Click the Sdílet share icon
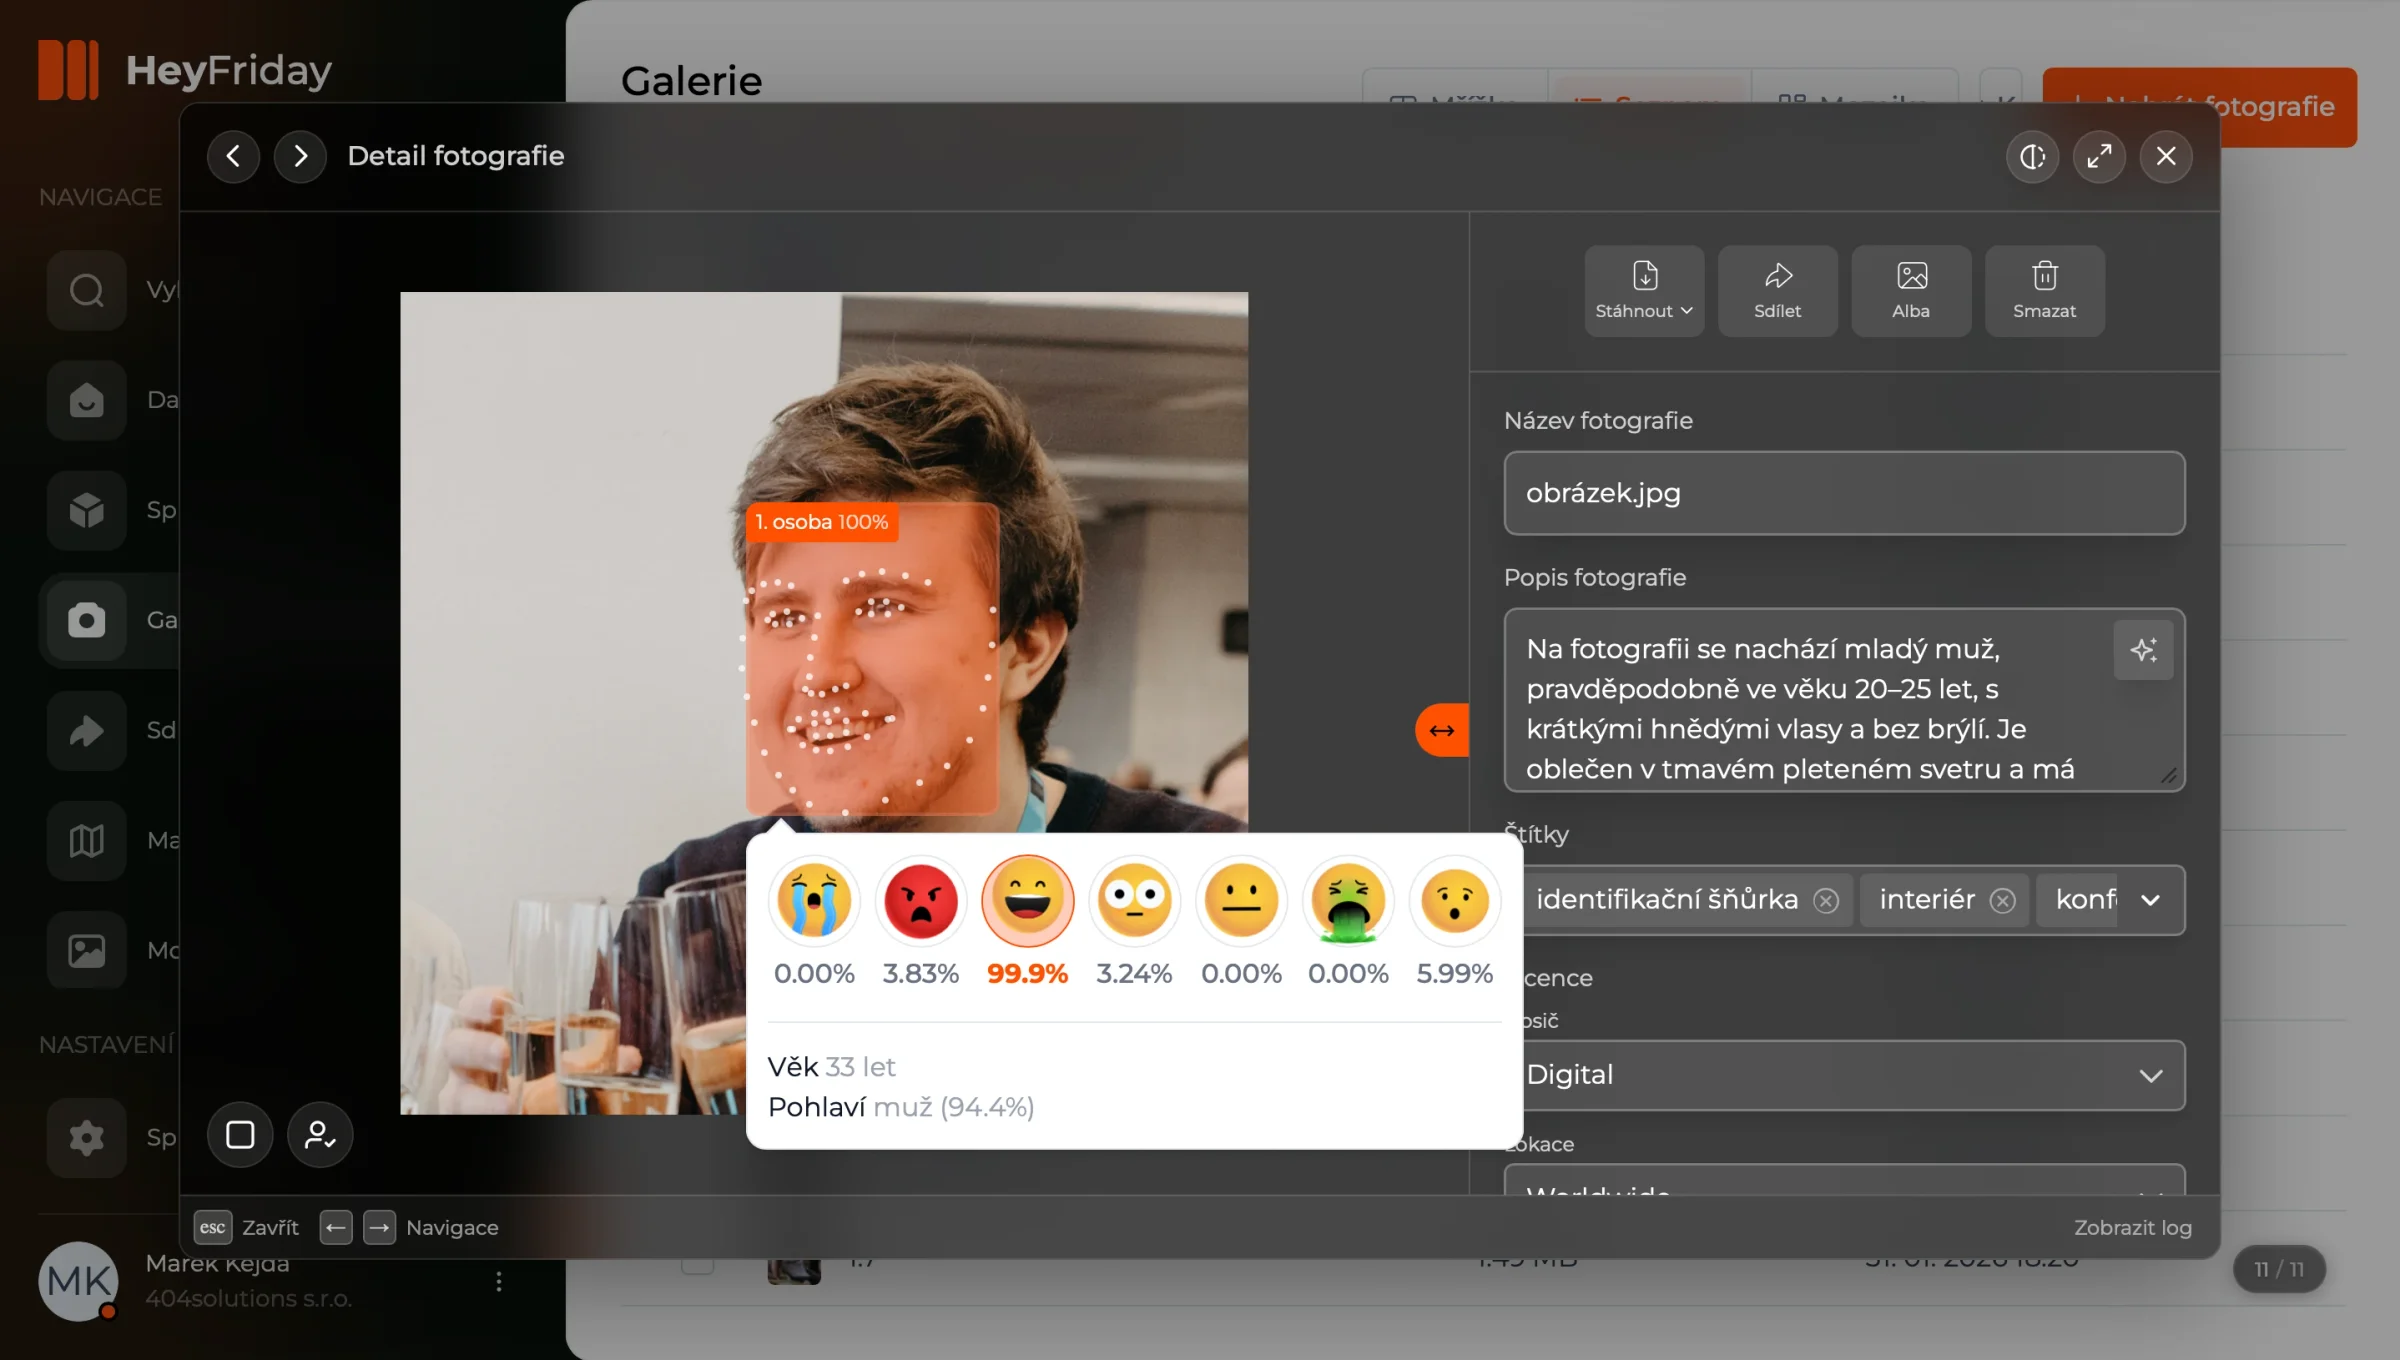This screenshot has height=1360, width=2400. tap(1777, 290)
